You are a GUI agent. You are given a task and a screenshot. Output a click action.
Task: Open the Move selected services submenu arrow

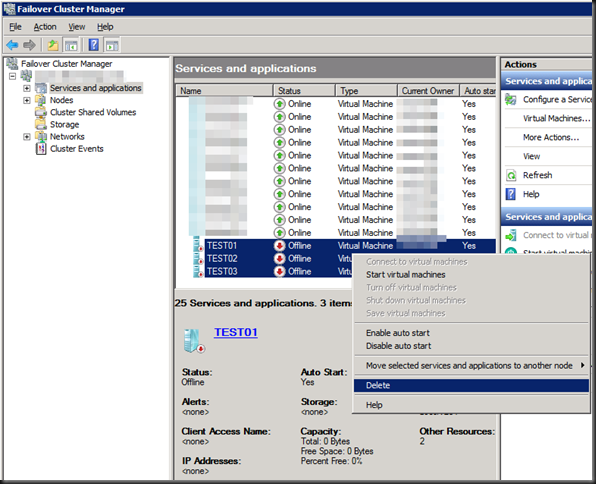(582, 365)
